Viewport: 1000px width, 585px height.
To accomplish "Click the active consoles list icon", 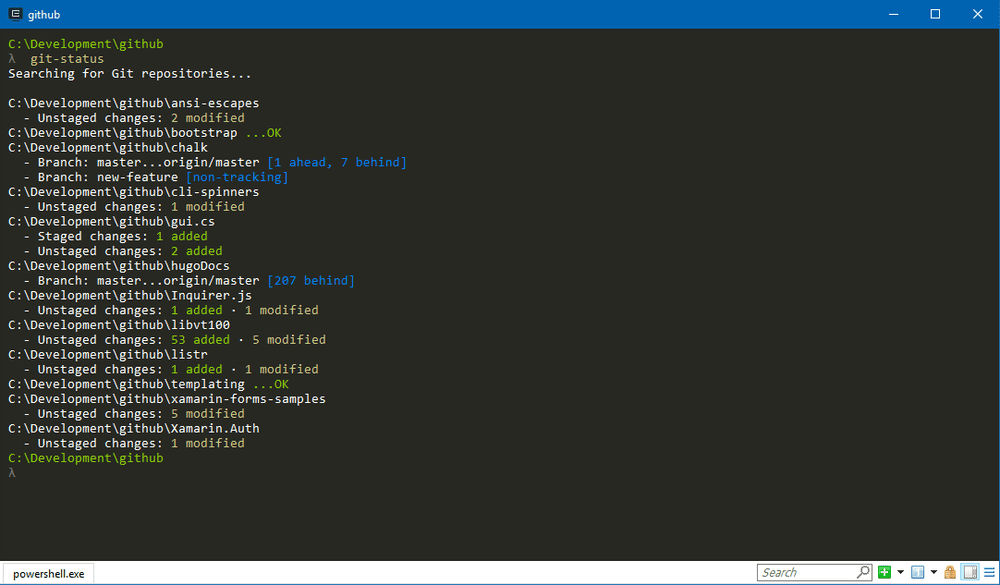I will click(918, 572).
